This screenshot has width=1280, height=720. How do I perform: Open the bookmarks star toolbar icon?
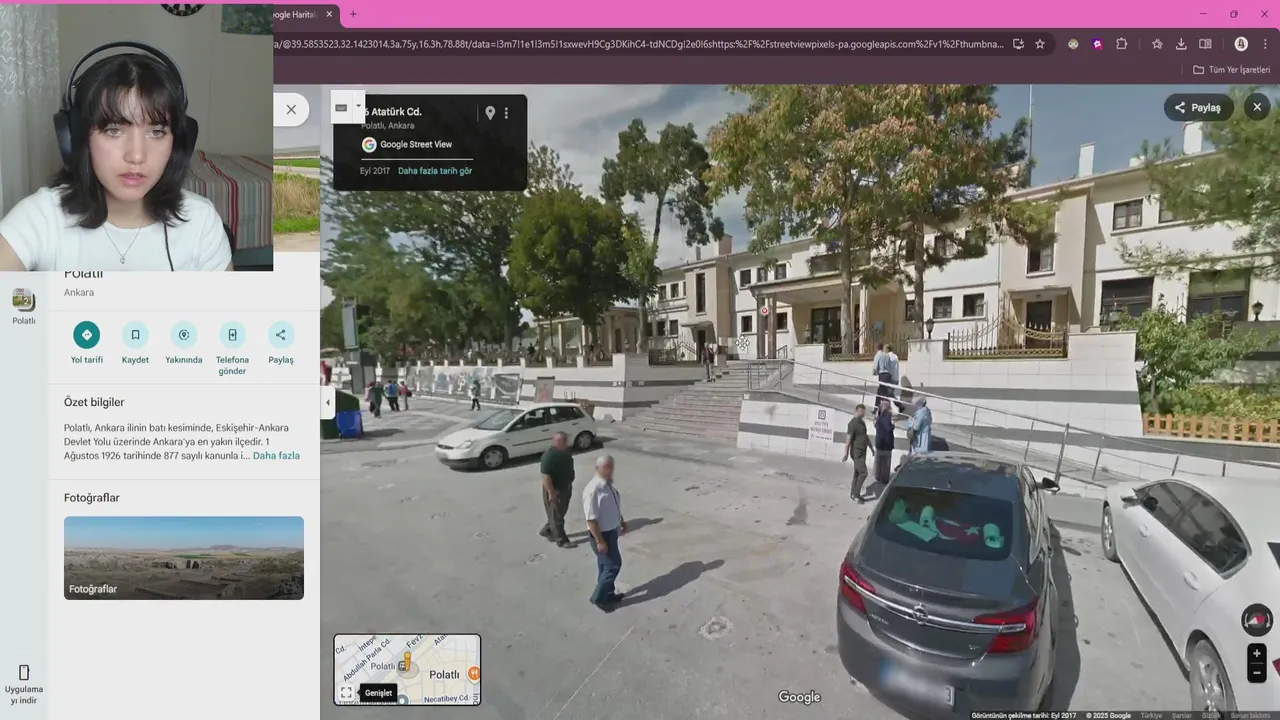pos(1157,44)
